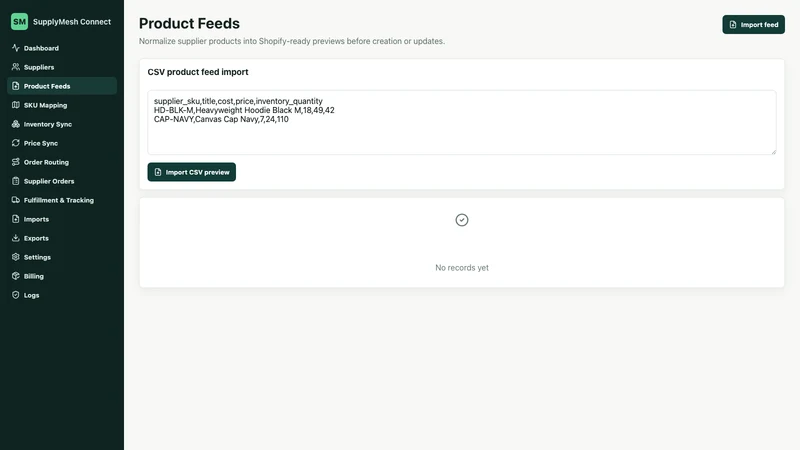Click the Dashboard pulse icon

[x=16, y=48]
